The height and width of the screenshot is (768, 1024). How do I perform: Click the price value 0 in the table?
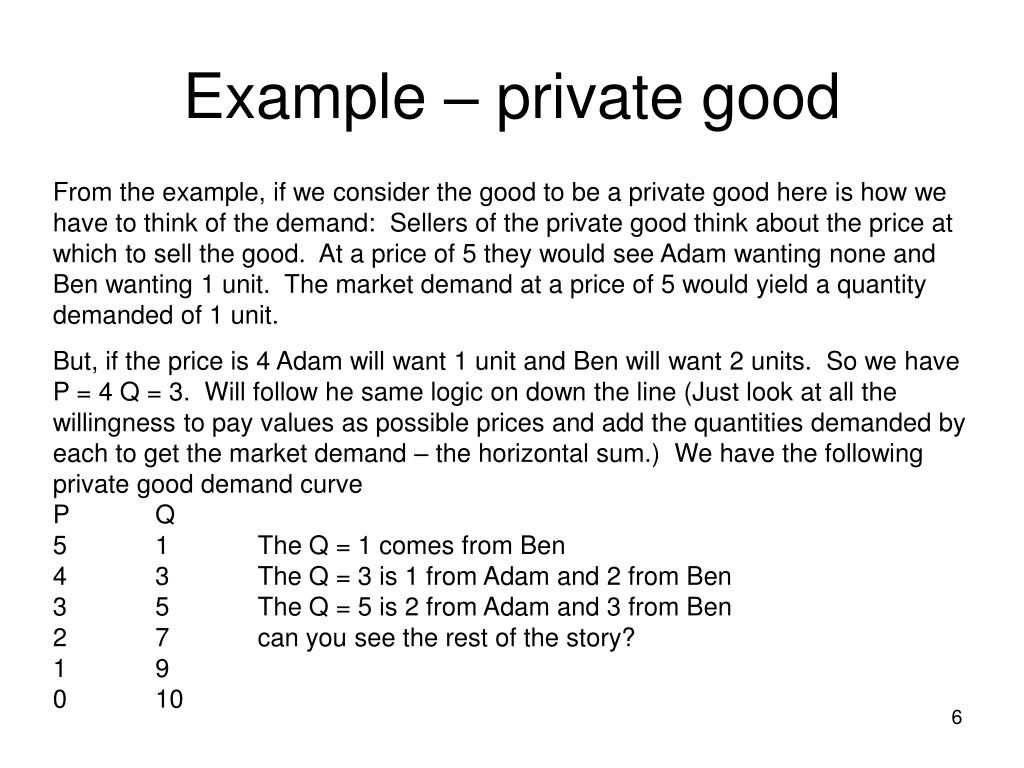59,699
